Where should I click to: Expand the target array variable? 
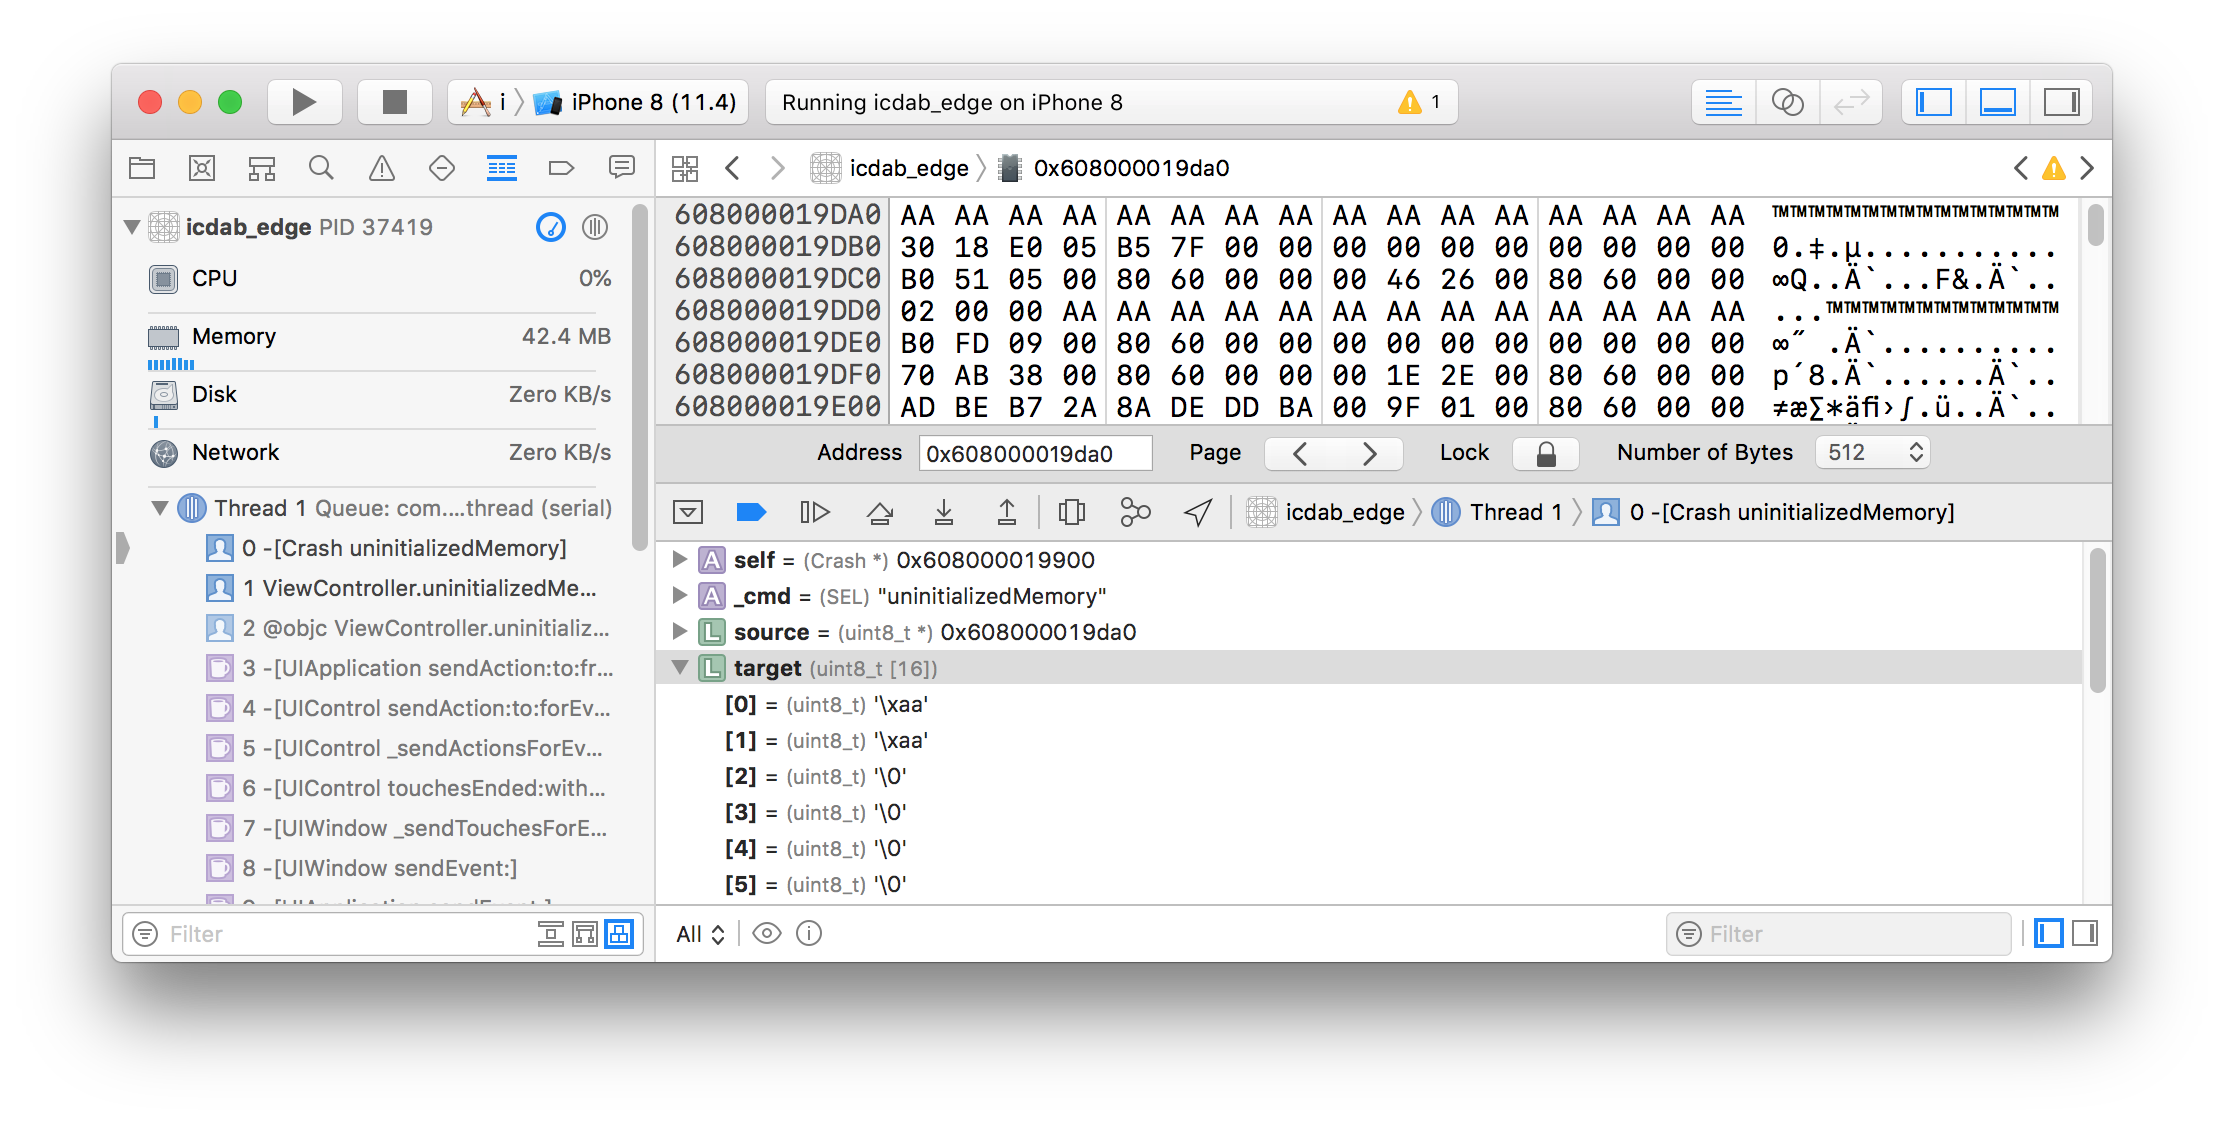click(684, 667)
